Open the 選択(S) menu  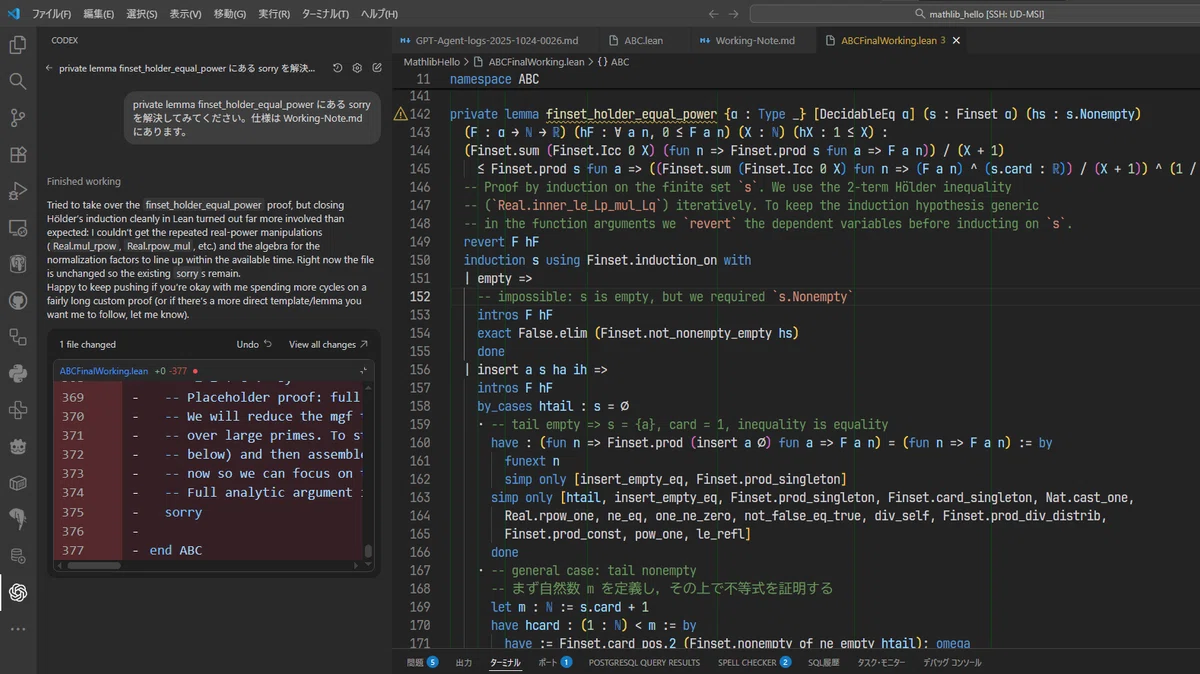pos(142,14)
